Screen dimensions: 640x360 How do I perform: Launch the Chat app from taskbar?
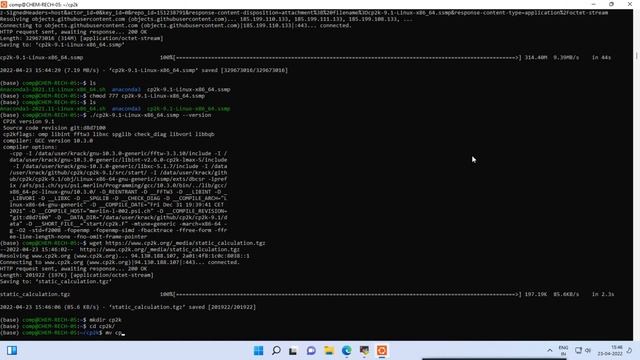[x=311, y=351]
